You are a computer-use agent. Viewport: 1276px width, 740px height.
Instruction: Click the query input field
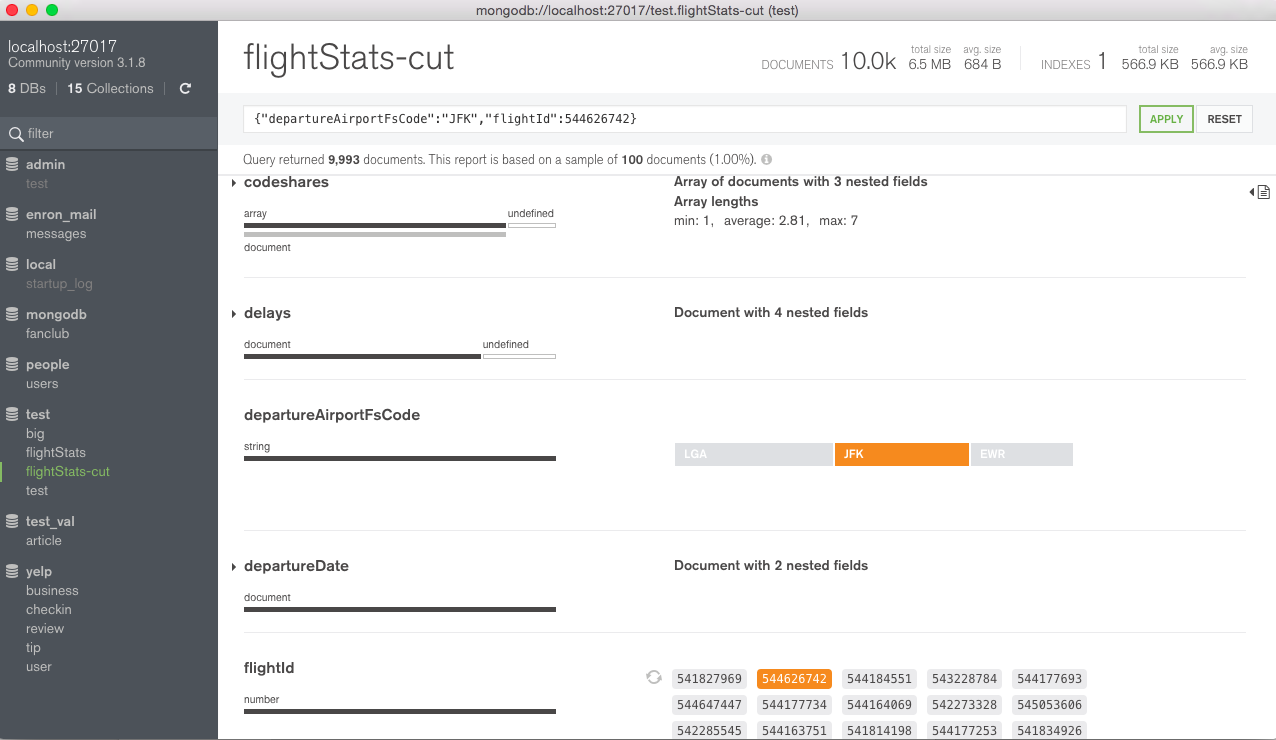(x=684, y=119)
